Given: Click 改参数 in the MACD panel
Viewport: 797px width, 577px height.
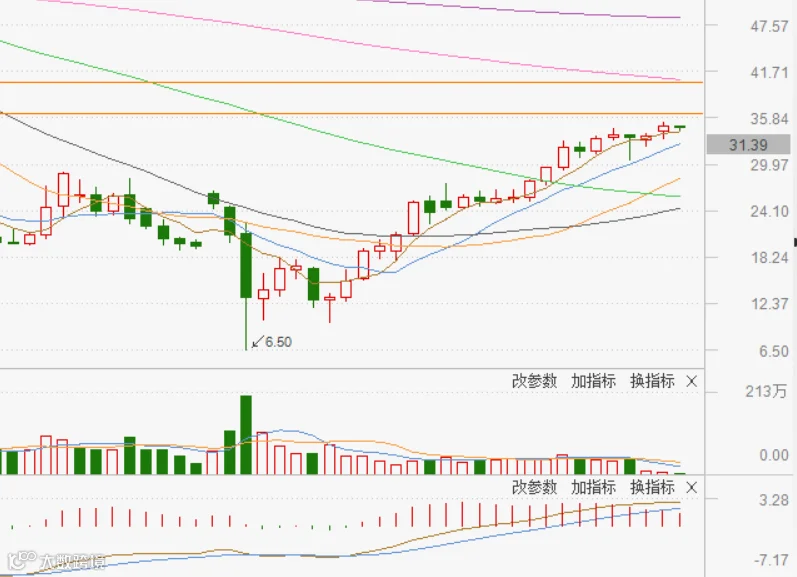Looking at the screenshot, I should point(534,487).
